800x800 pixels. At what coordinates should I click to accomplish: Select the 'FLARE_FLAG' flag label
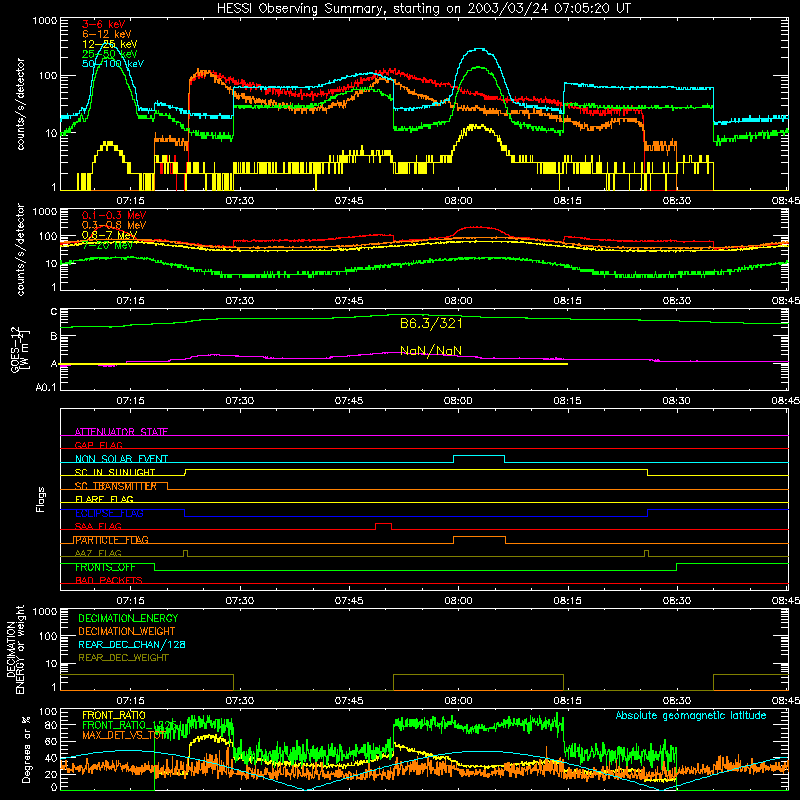104,499
